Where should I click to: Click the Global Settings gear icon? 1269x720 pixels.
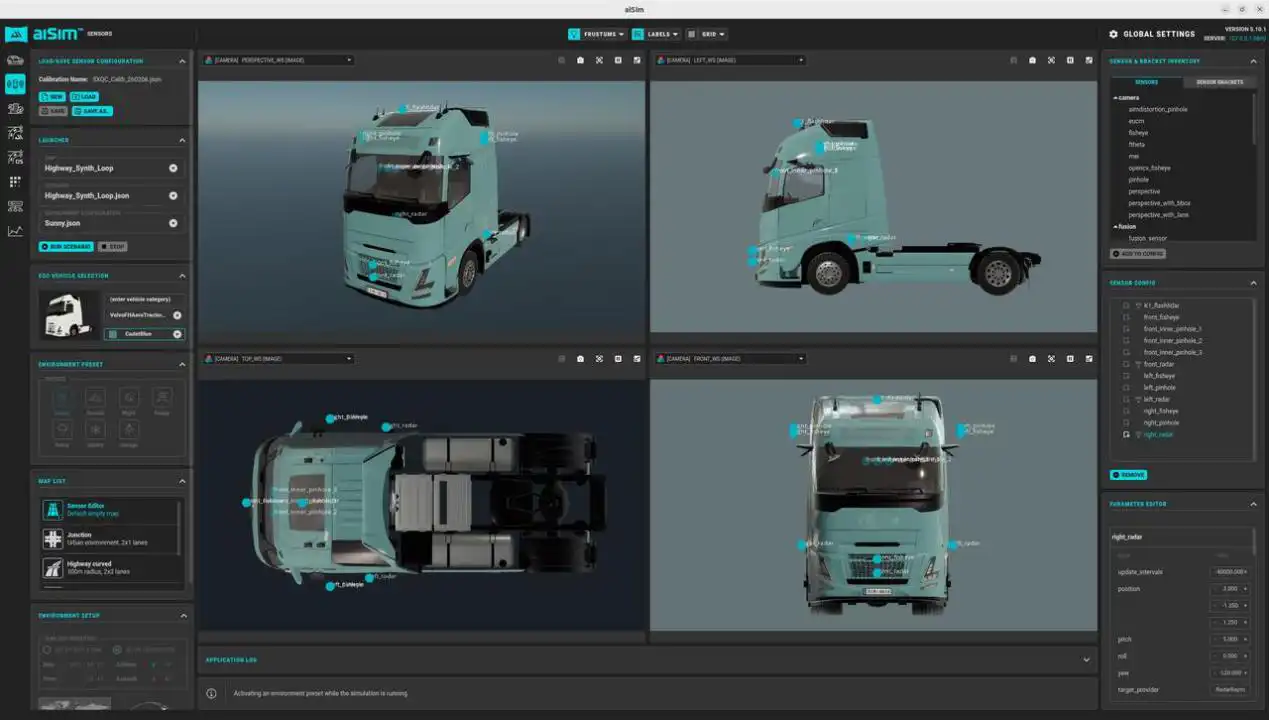pos(1114,34)
